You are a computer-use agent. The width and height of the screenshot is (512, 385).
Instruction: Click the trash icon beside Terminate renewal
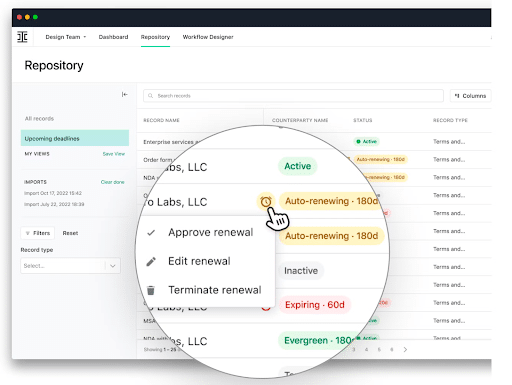151,290
